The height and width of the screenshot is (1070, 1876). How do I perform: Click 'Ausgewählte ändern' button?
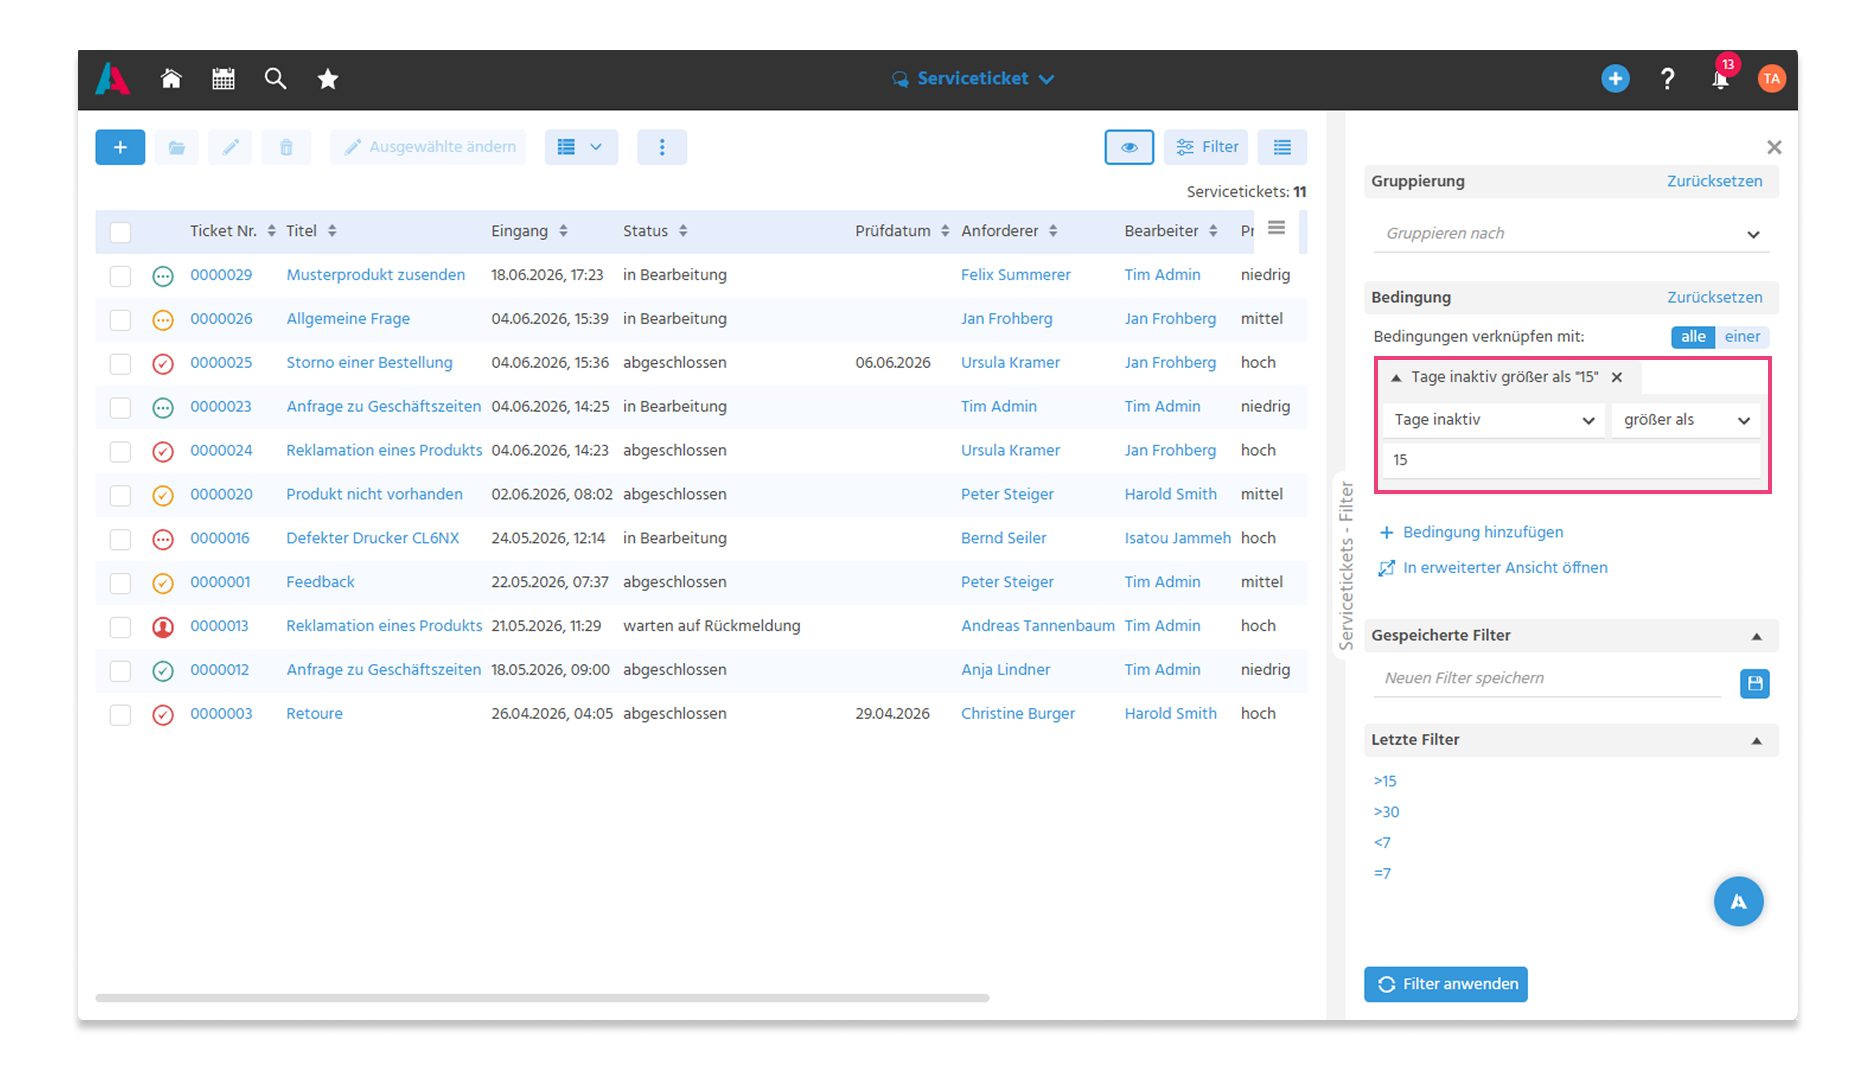point(428,147)
